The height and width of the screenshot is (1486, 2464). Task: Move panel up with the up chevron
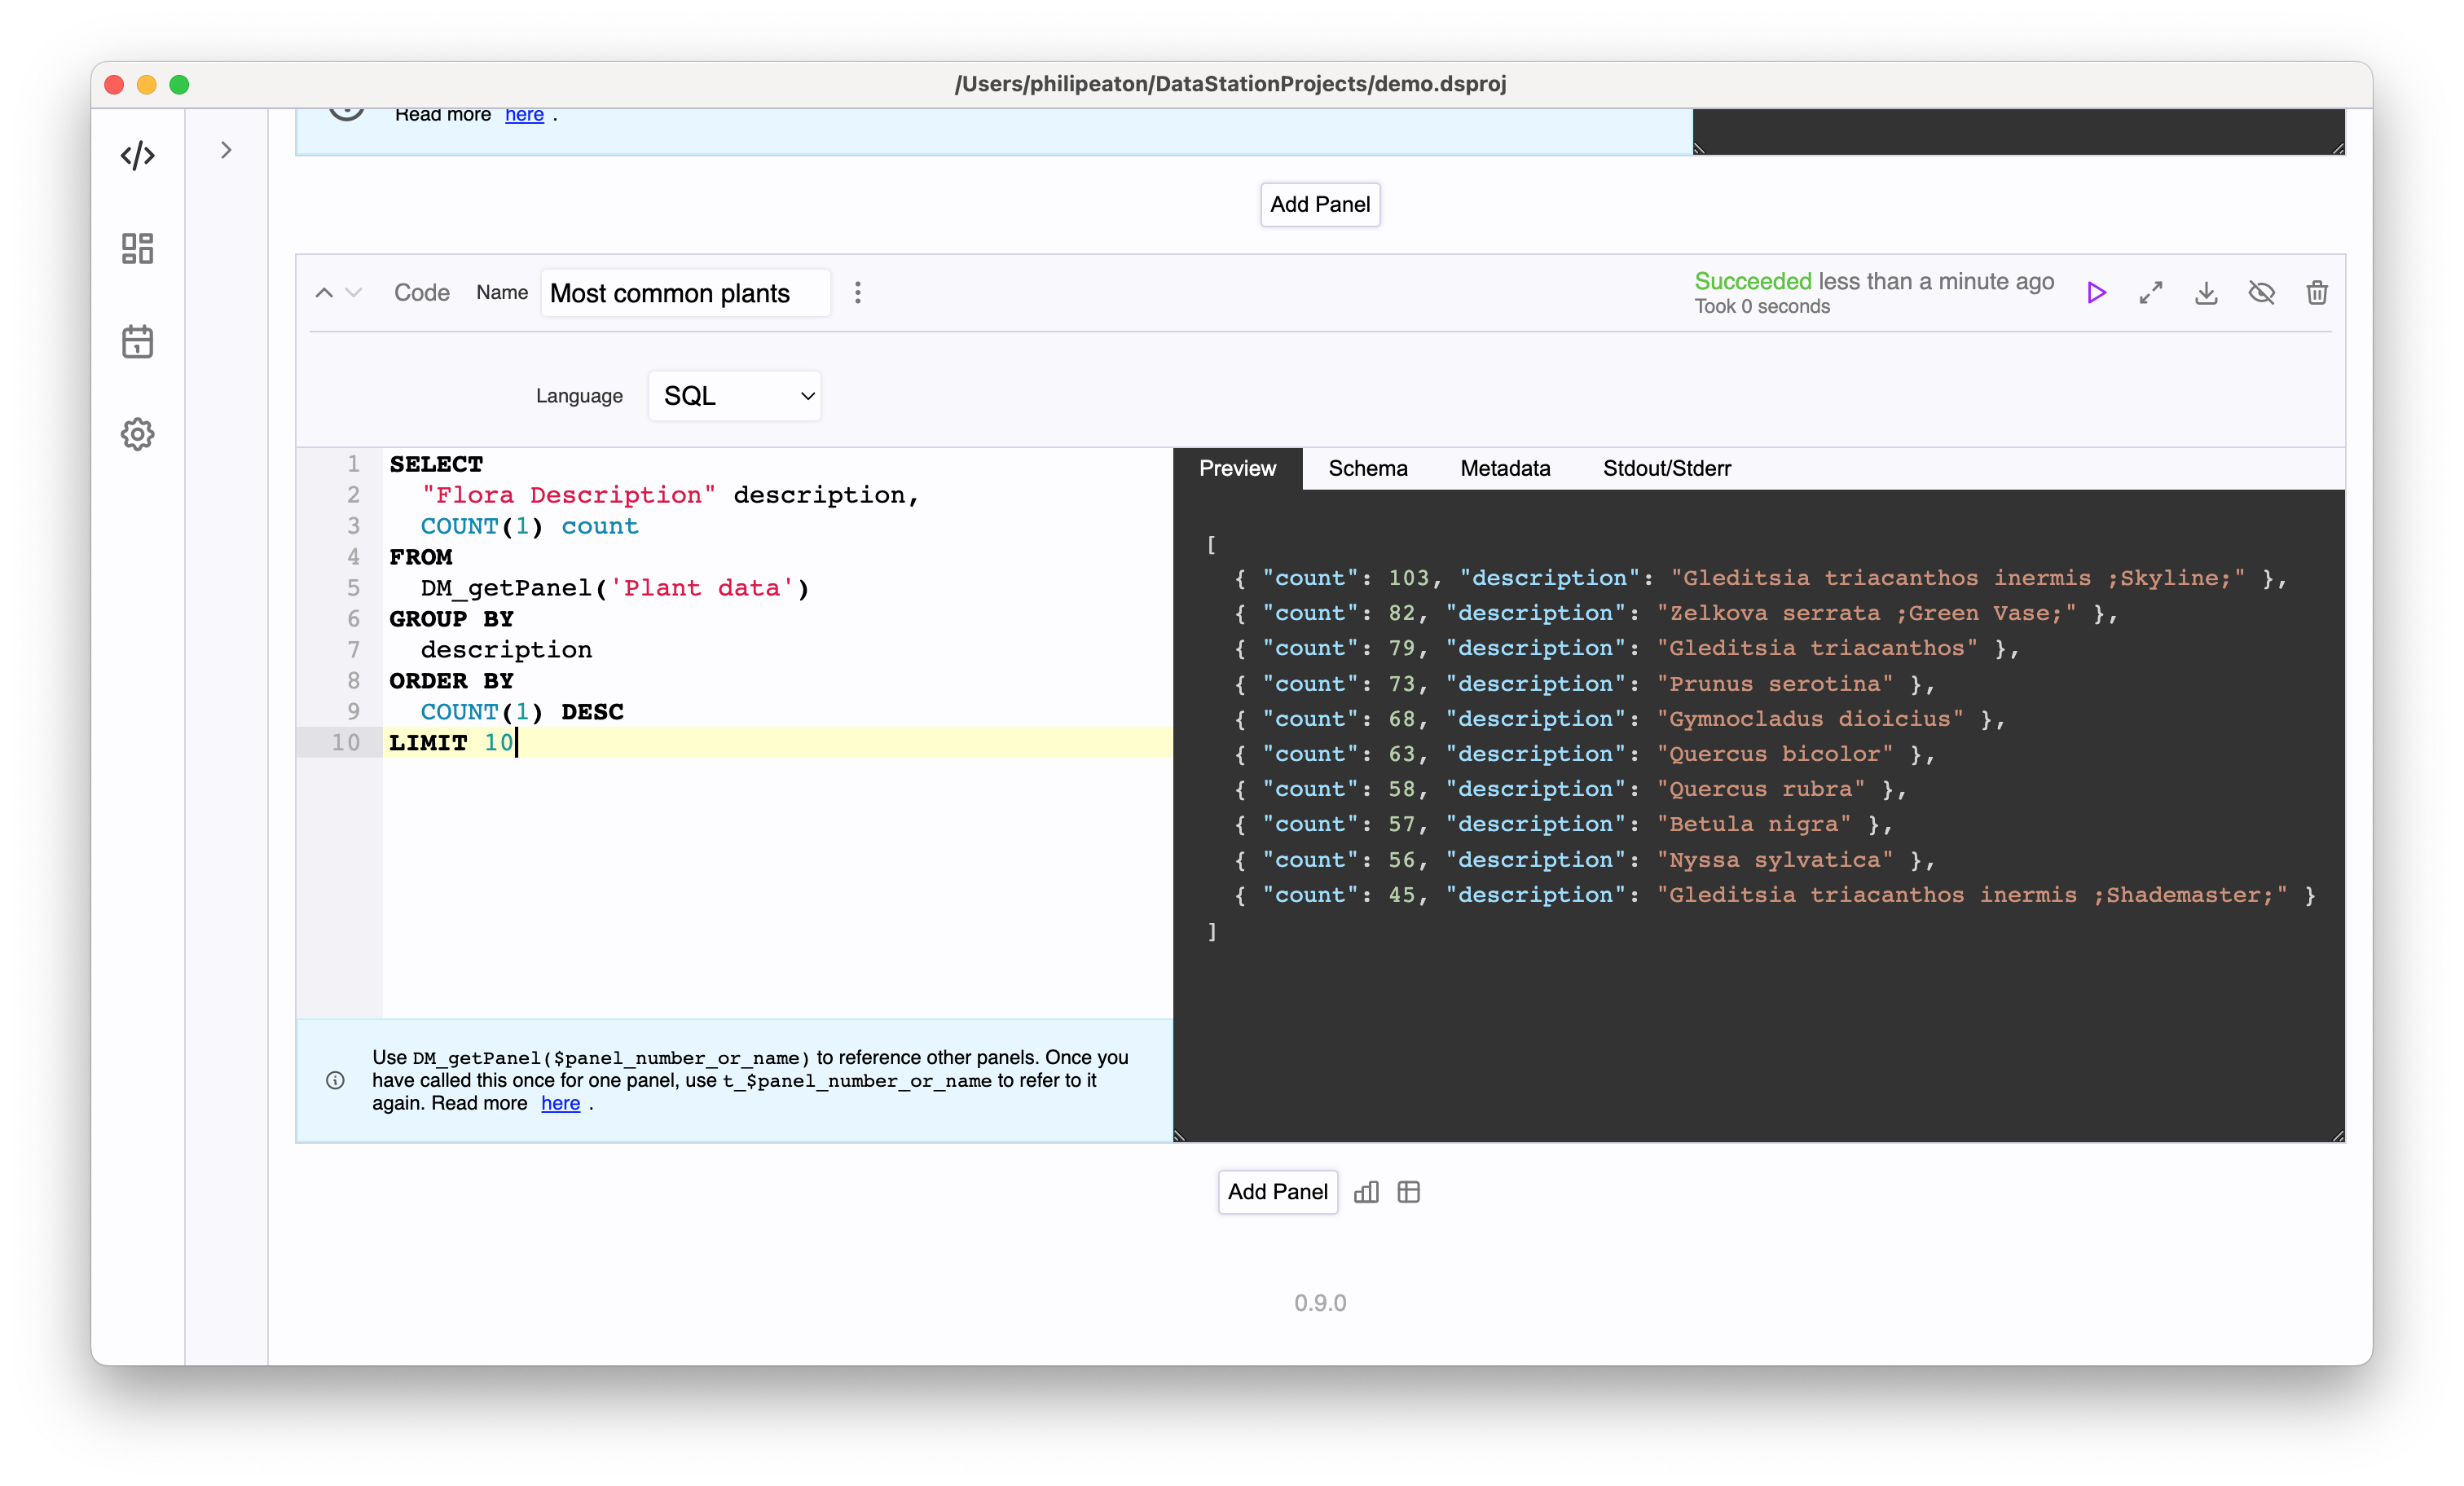click(x=324, y=293)
